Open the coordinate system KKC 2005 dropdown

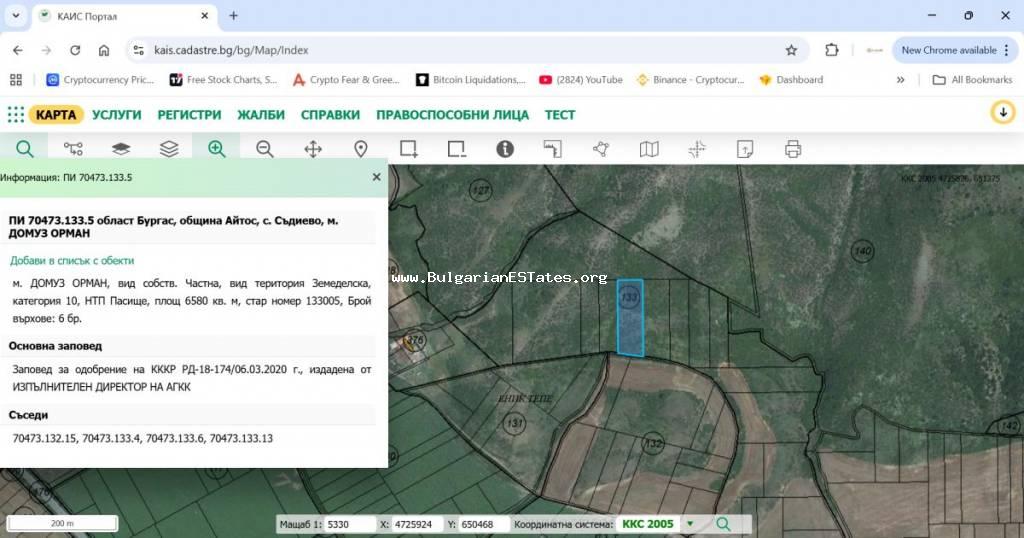(x=689, y=524)
